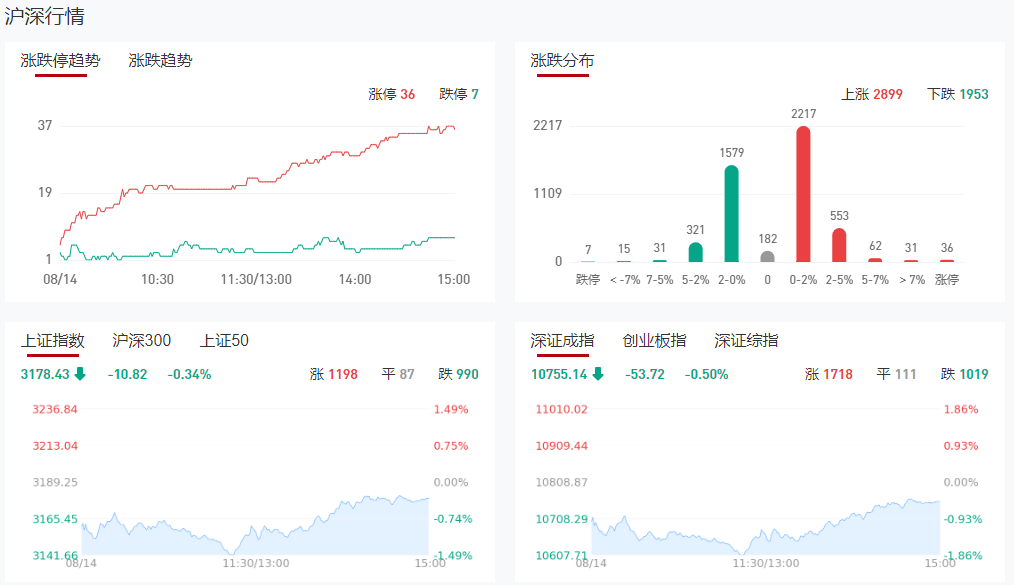Click the 涨跌分布 tab header
Image resolution: width=1014 pixels, height=585 pixels.
click(562, 60)
